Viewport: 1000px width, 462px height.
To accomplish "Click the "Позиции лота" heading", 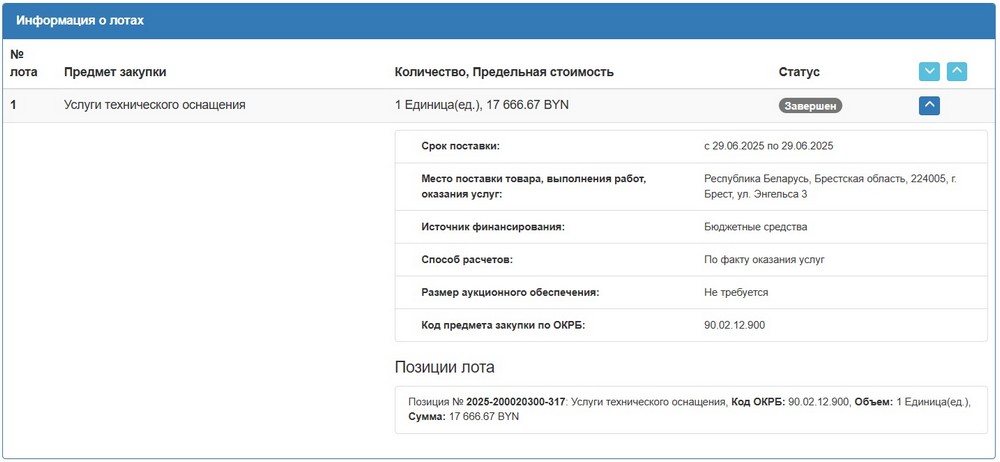I will click(445, 368).
